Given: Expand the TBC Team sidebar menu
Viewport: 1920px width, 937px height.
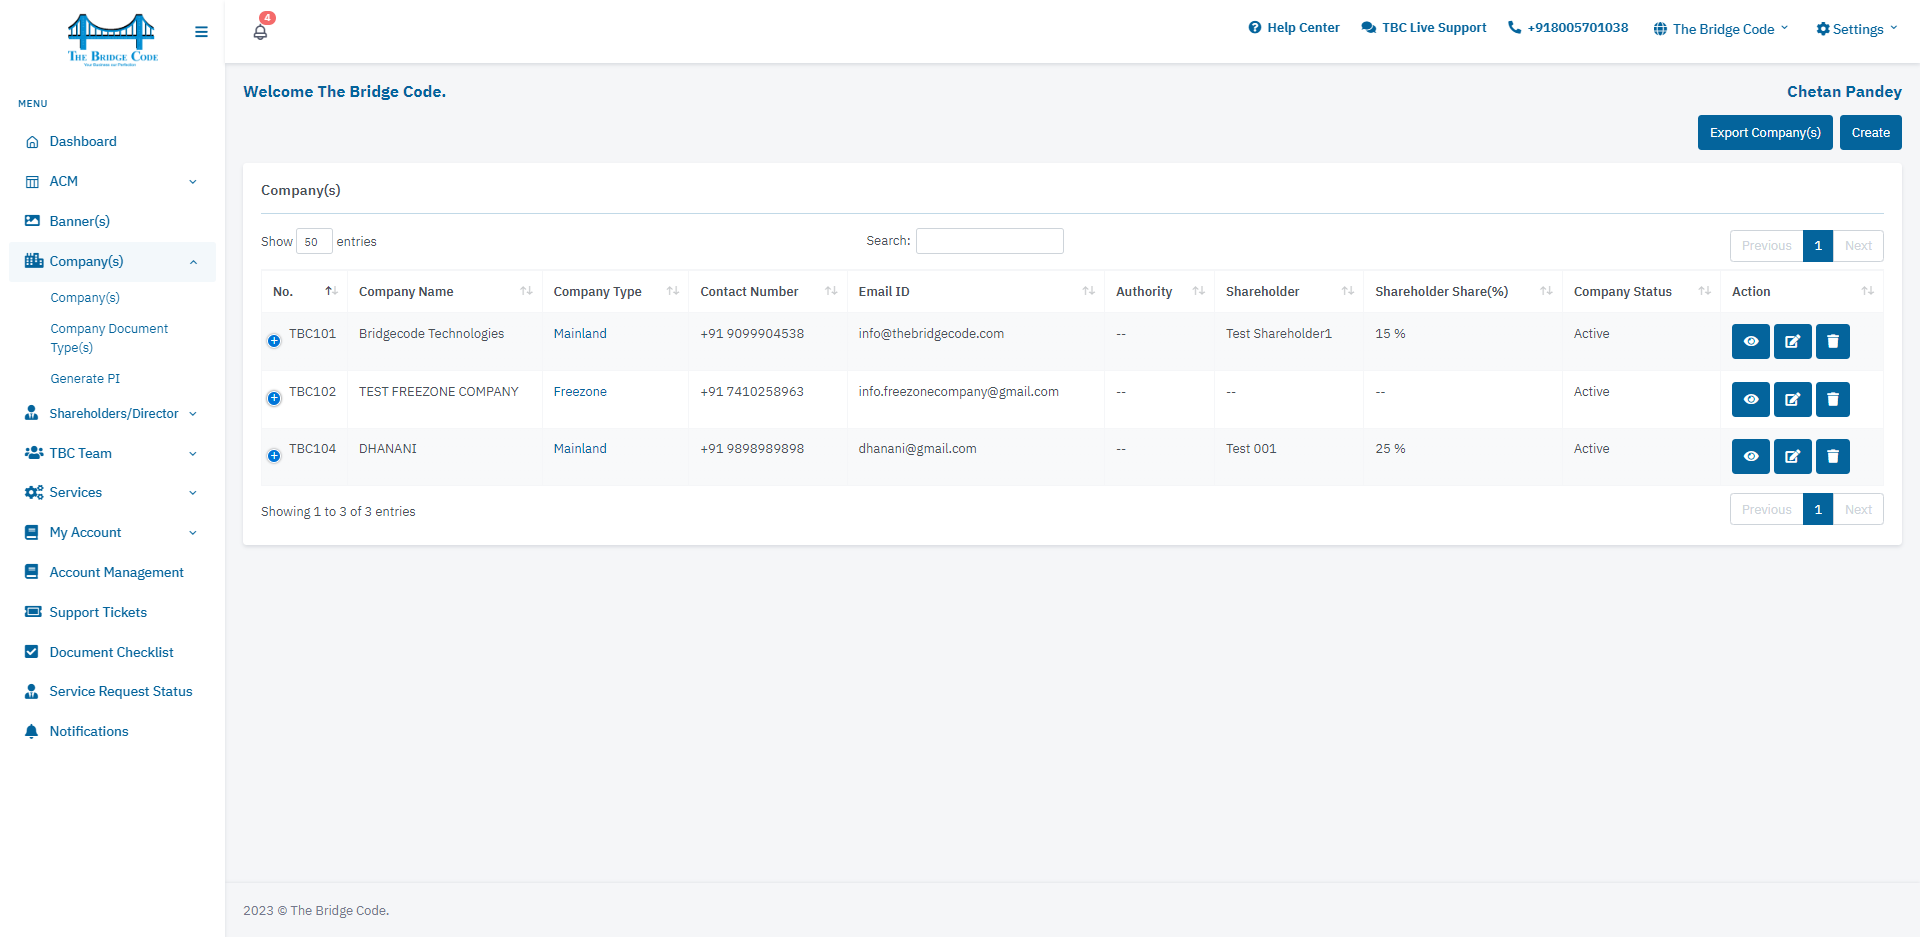Looking at the screenshot, I should click(x=112, y=454).
